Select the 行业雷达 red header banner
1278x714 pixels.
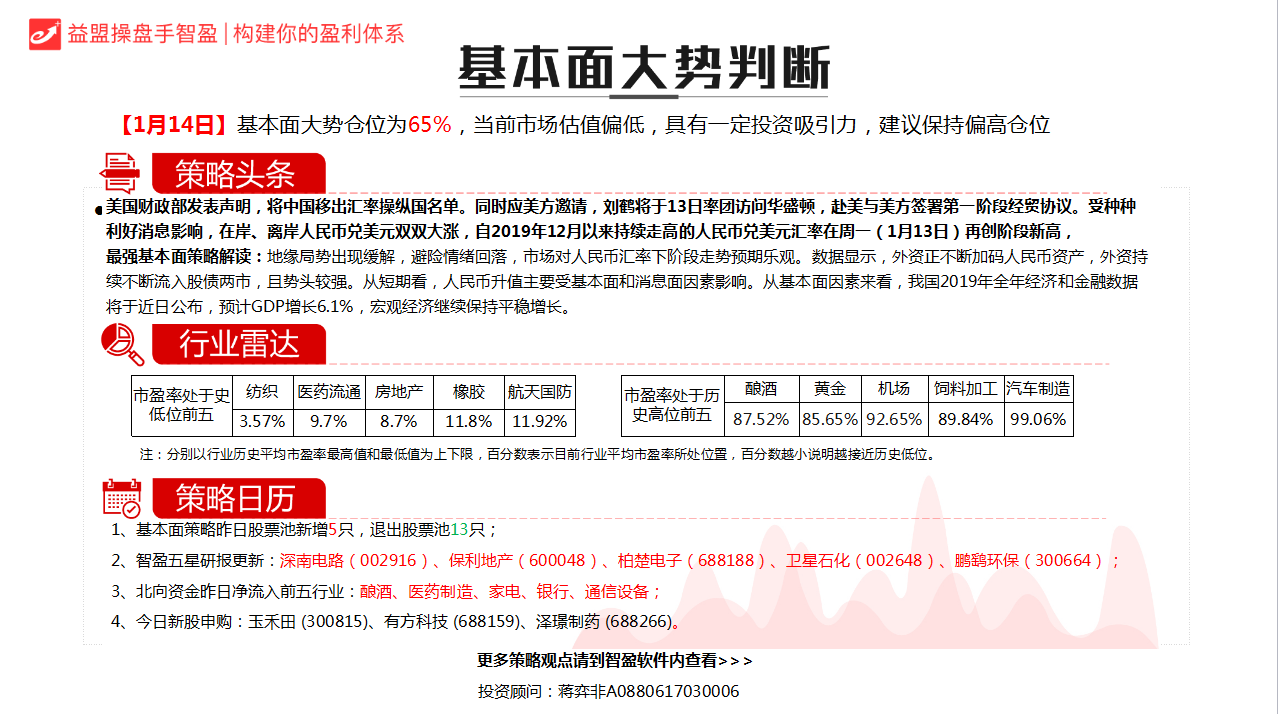[238, 345]
